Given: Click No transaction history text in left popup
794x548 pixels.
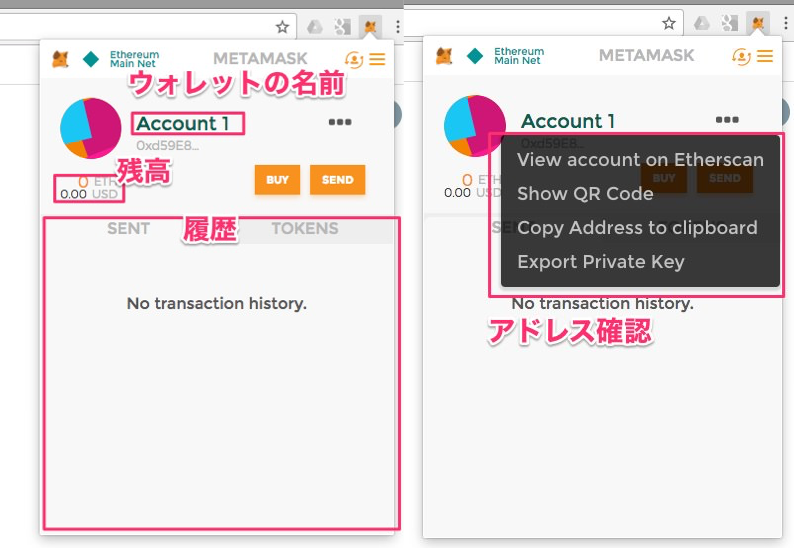Looking at the screenshot, I should [217, 303].
